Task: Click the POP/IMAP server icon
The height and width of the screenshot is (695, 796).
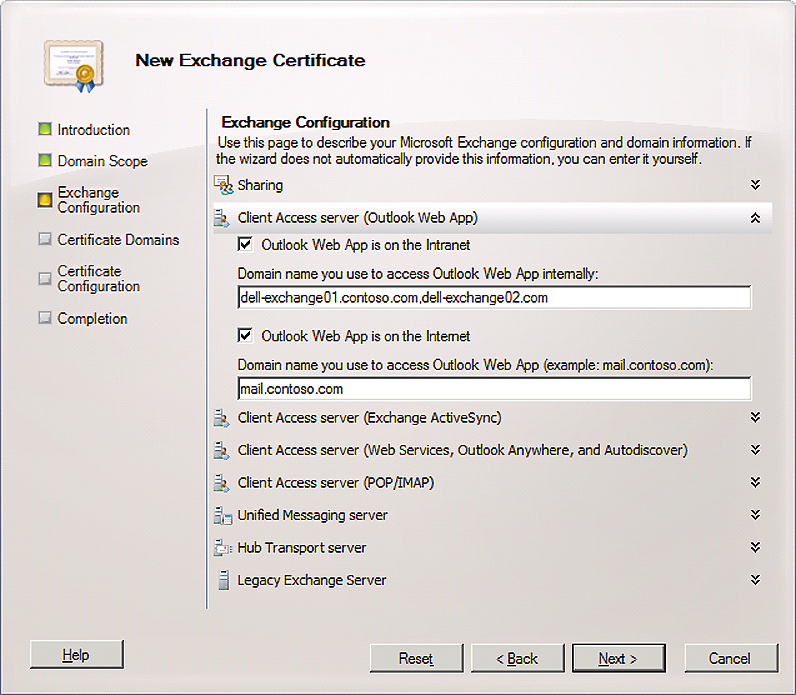Action: [222, 483]
